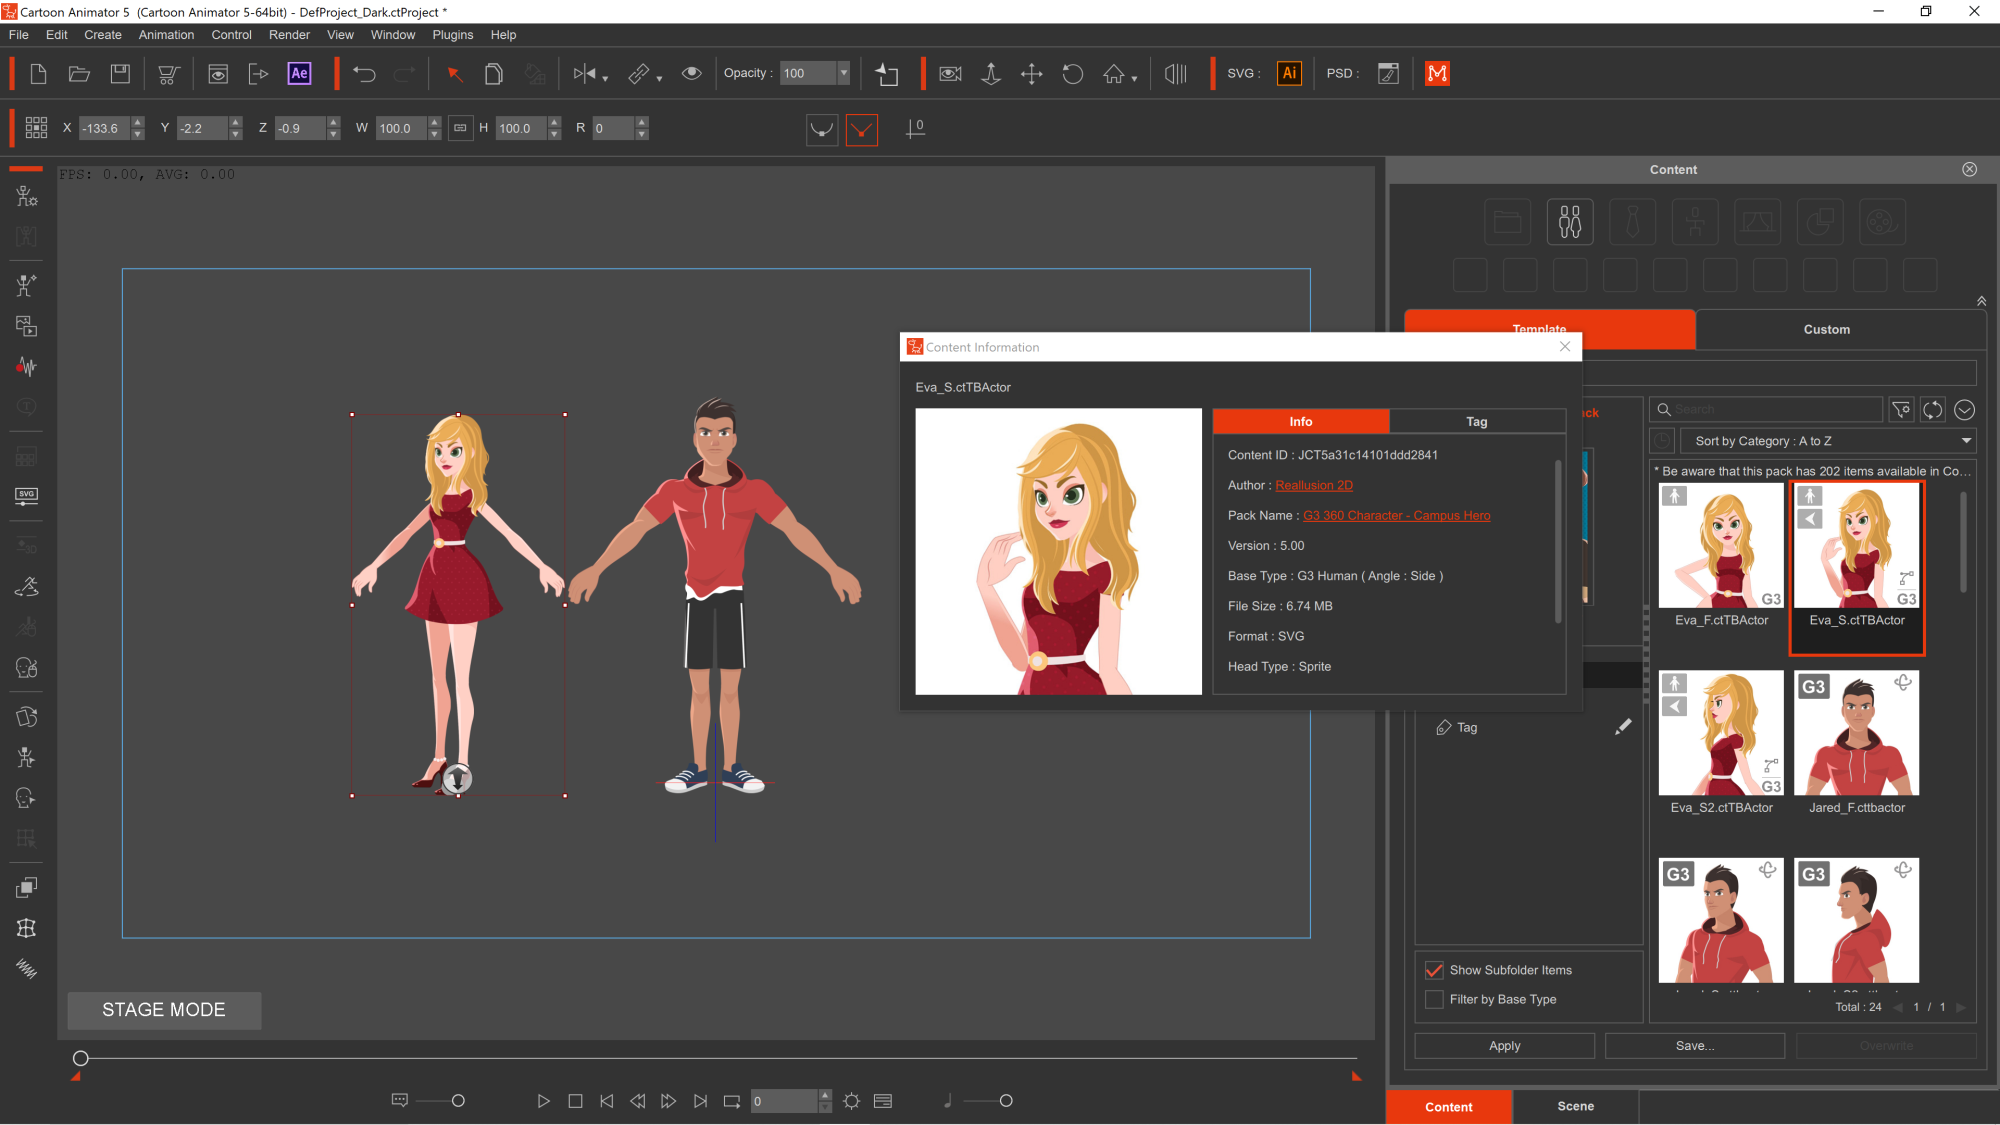Expand the mirror tool dropdown arrow
Viewport: 2000px width, 1125px height.
coord(606,79)
